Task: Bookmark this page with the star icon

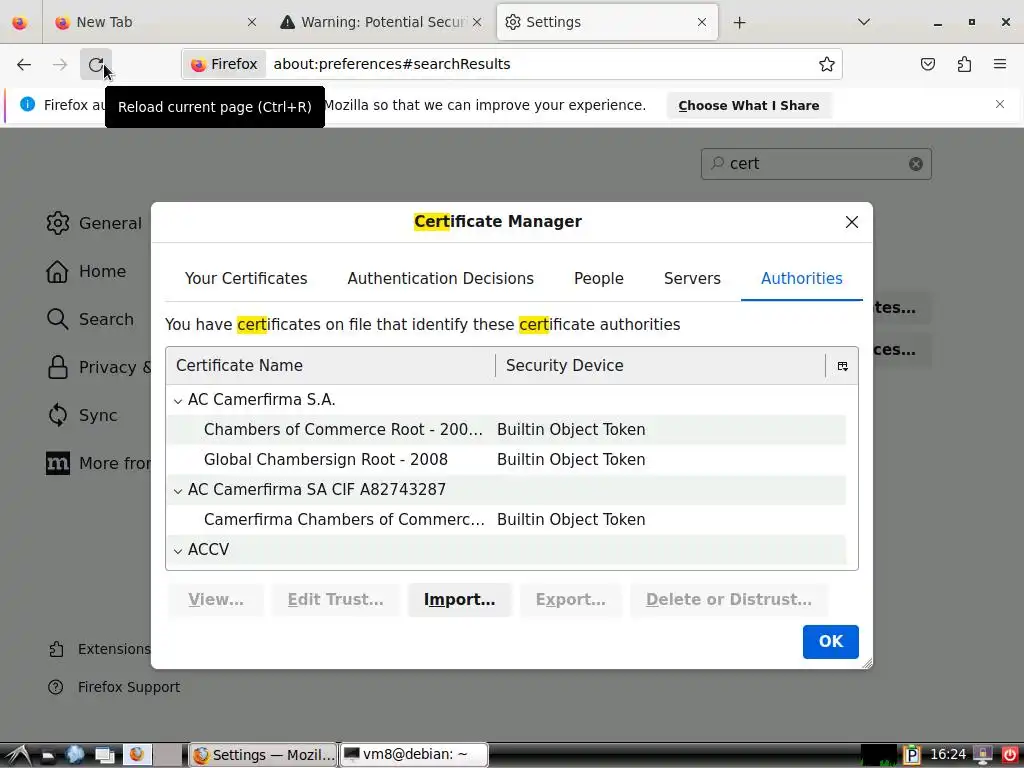Action: point(827,64)
